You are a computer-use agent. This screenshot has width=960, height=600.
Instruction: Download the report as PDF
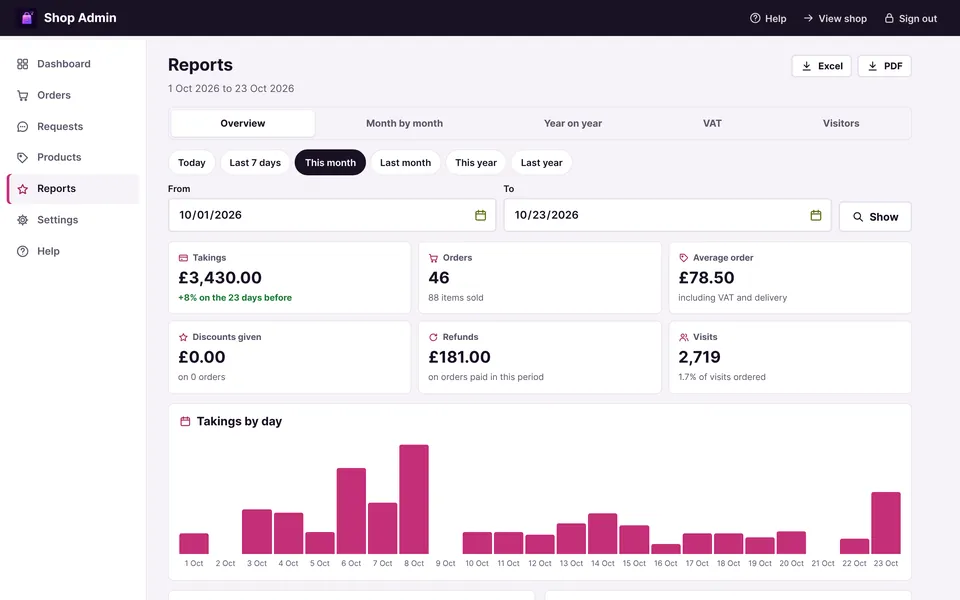[x=885, y=66]
